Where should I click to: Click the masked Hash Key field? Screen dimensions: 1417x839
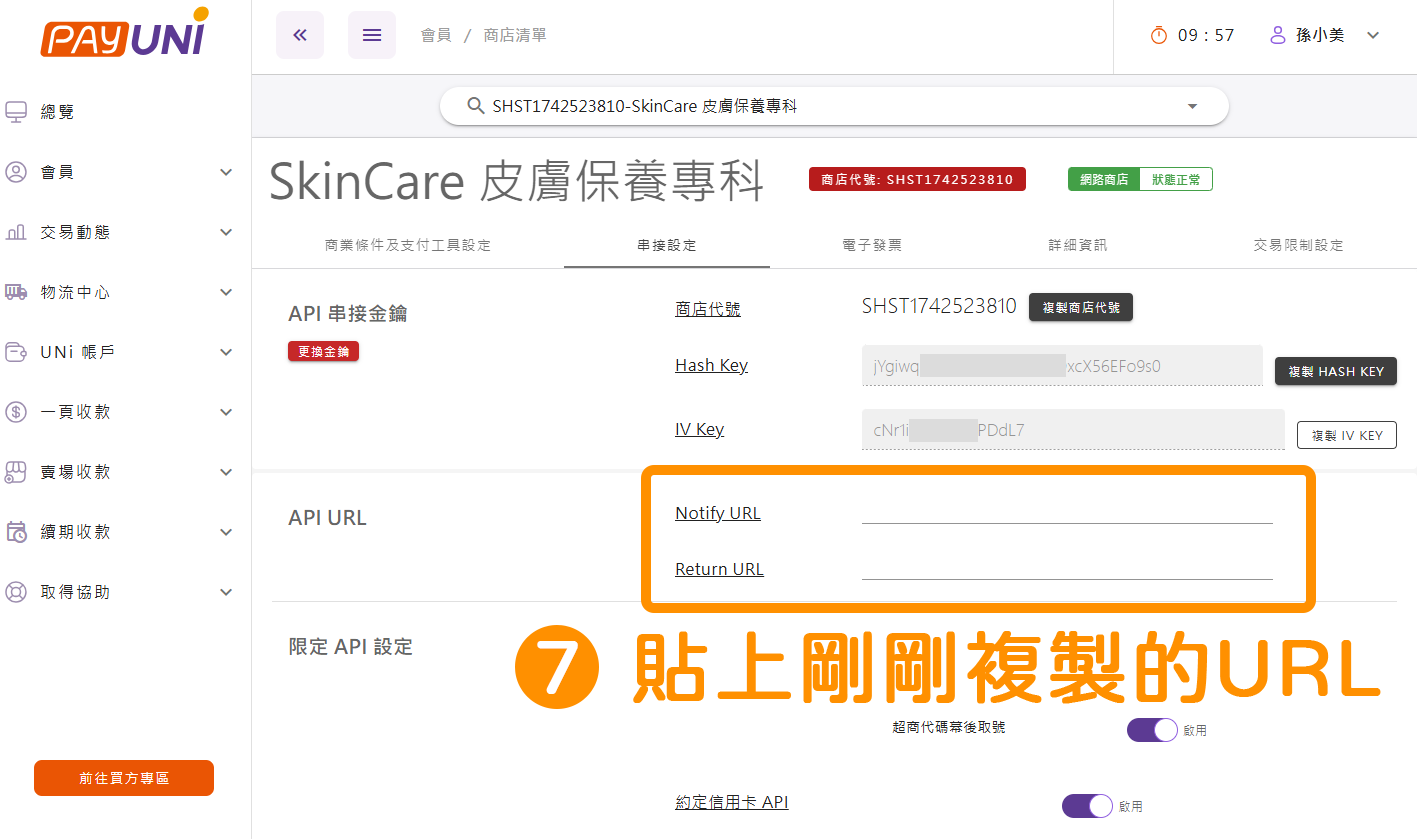(1062, 366)
